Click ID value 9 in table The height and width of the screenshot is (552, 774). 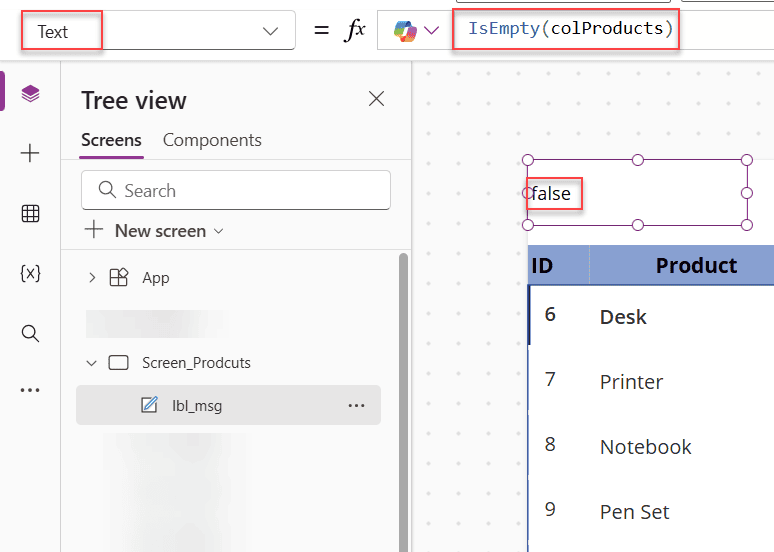tap(550, 509)
